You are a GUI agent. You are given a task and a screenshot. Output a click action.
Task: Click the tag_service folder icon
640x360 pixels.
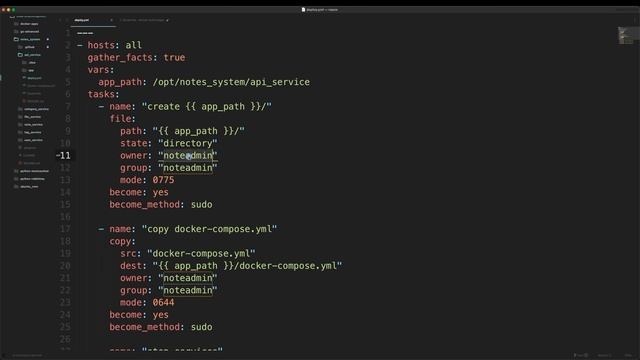(x=20, y=132)
